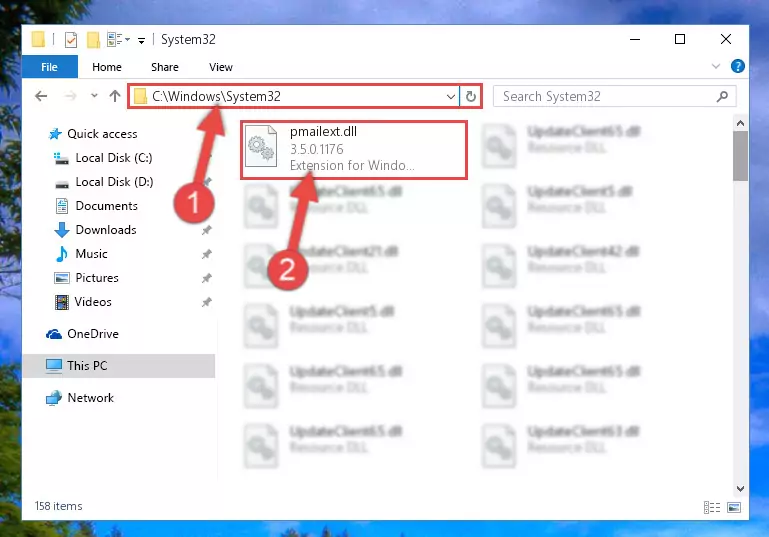The width and height of the screenshot is (769, 537).
Task: Click the magnifier search icon
Action: 722,97
